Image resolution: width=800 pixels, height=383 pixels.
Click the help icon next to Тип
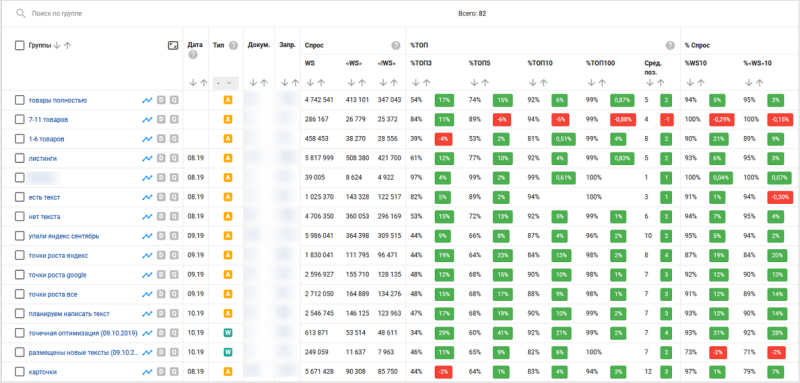click(x=233, y=45)
